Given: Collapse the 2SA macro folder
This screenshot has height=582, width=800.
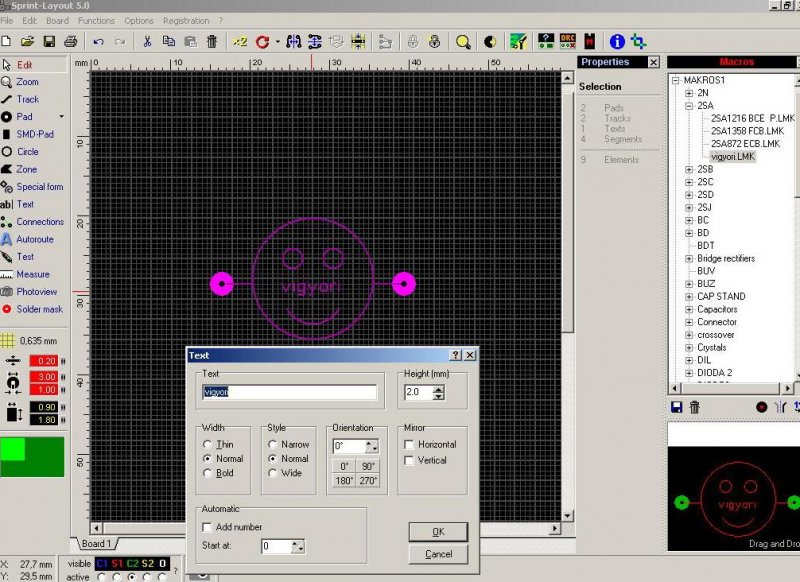Looking at the screenshot, I should (689, 106).
